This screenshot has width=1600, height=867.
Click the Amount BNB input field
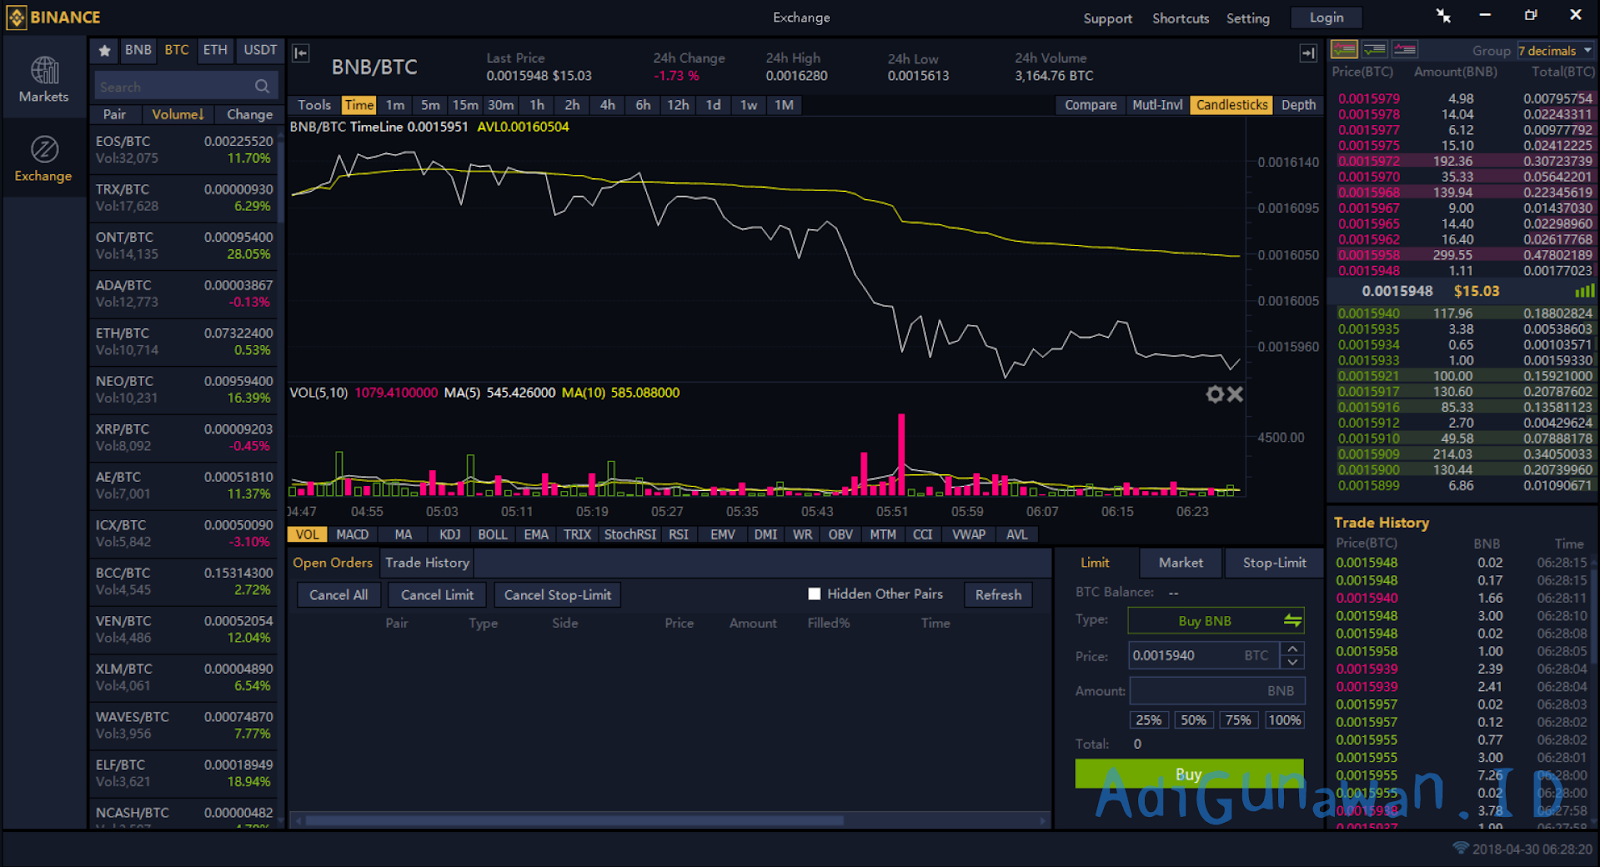click(x=1215, y=691)
